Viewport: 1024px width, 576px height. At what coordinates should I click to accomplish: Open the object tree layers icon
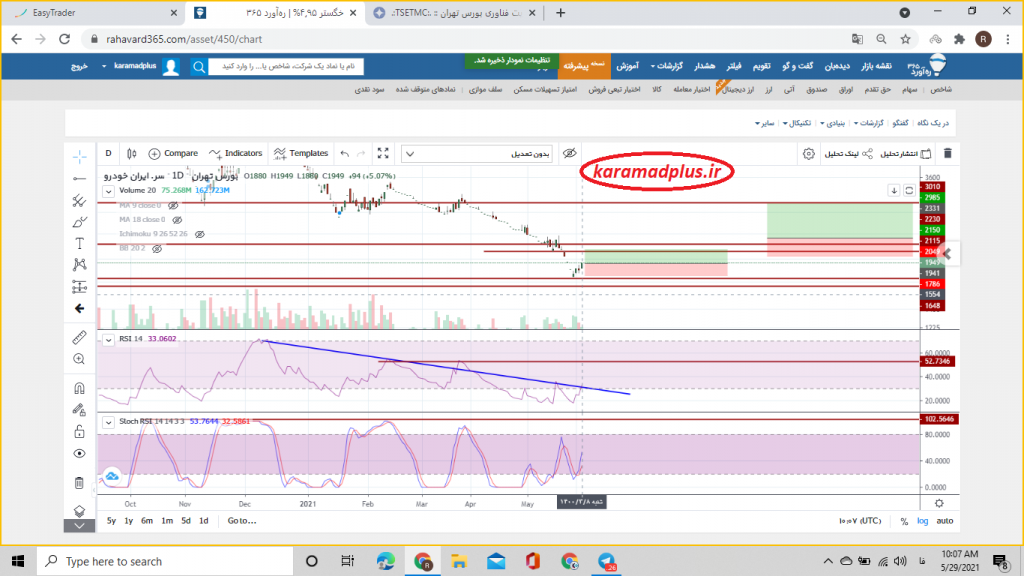79,511
